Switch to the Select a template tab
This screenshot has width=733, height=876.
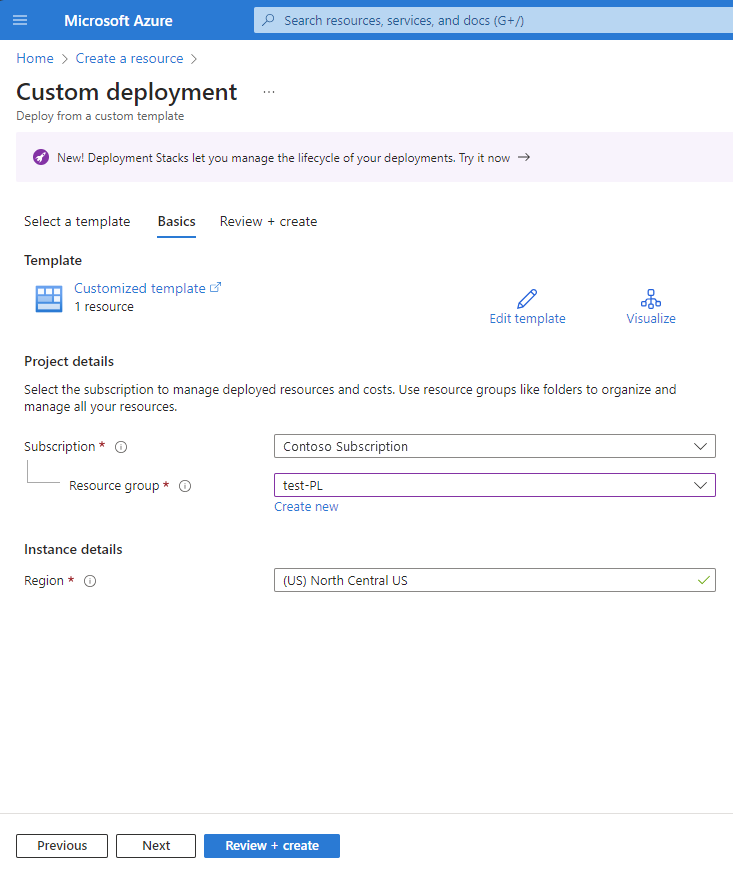tap(77, 221)
